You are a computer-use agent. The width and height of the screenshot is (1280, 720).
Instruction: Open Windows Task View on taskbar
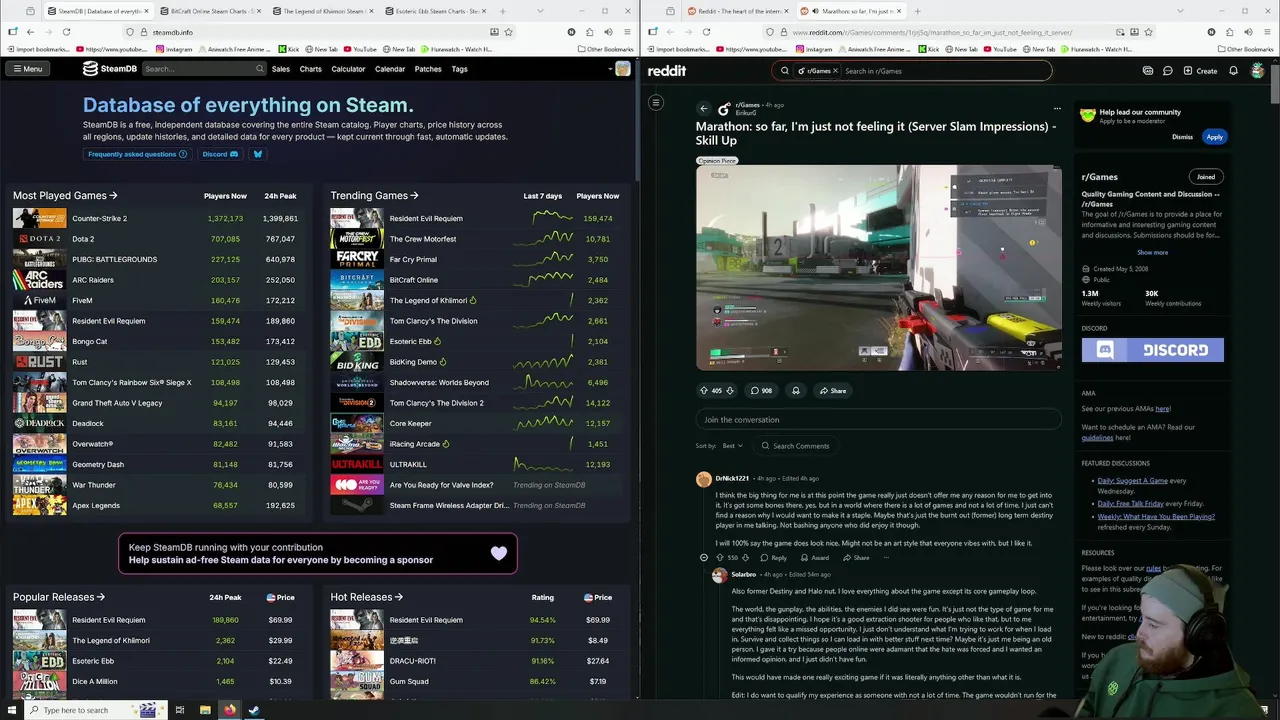coord(180,710)
